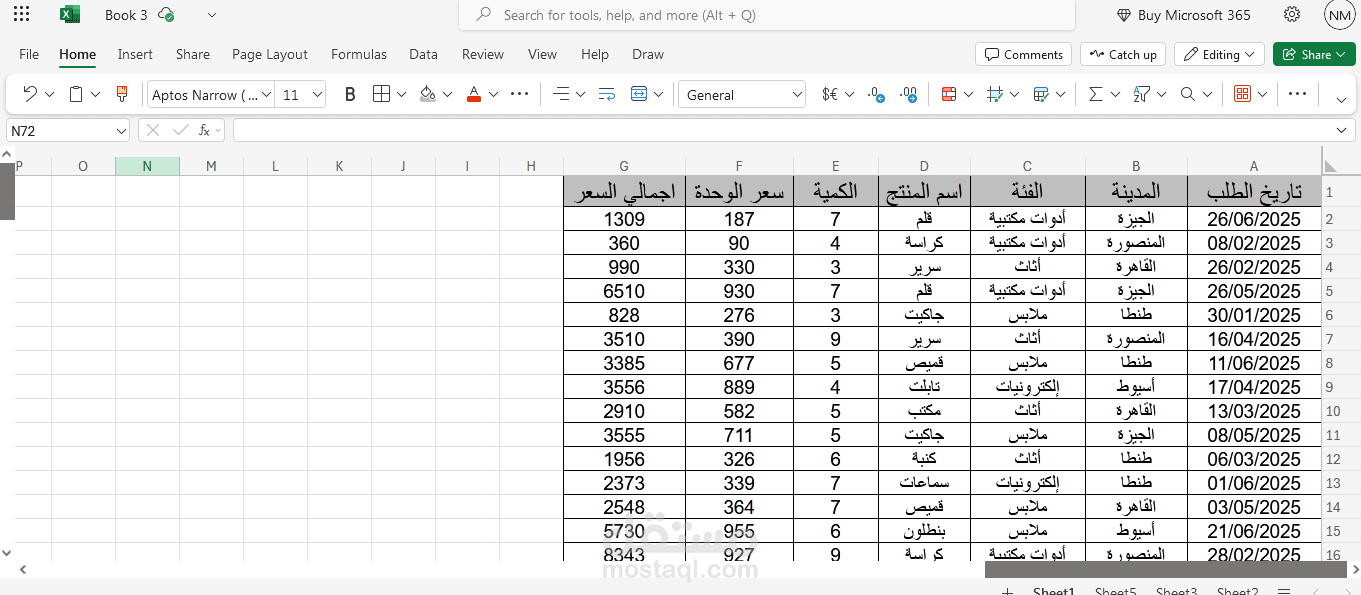The width and height of the screenshot is (1361, 595).
Task: Select cell containing 6510
Action: [624, 291]
